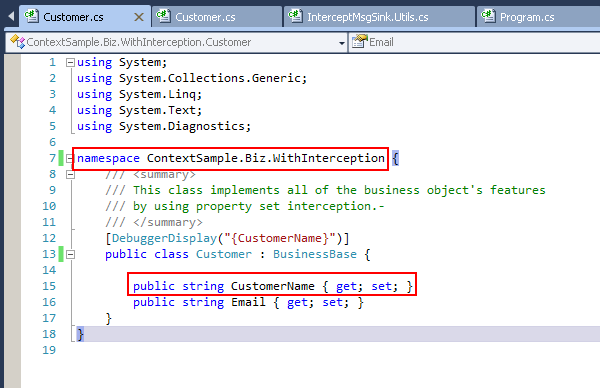Close the active Customer.cs tab

point(139,17)
